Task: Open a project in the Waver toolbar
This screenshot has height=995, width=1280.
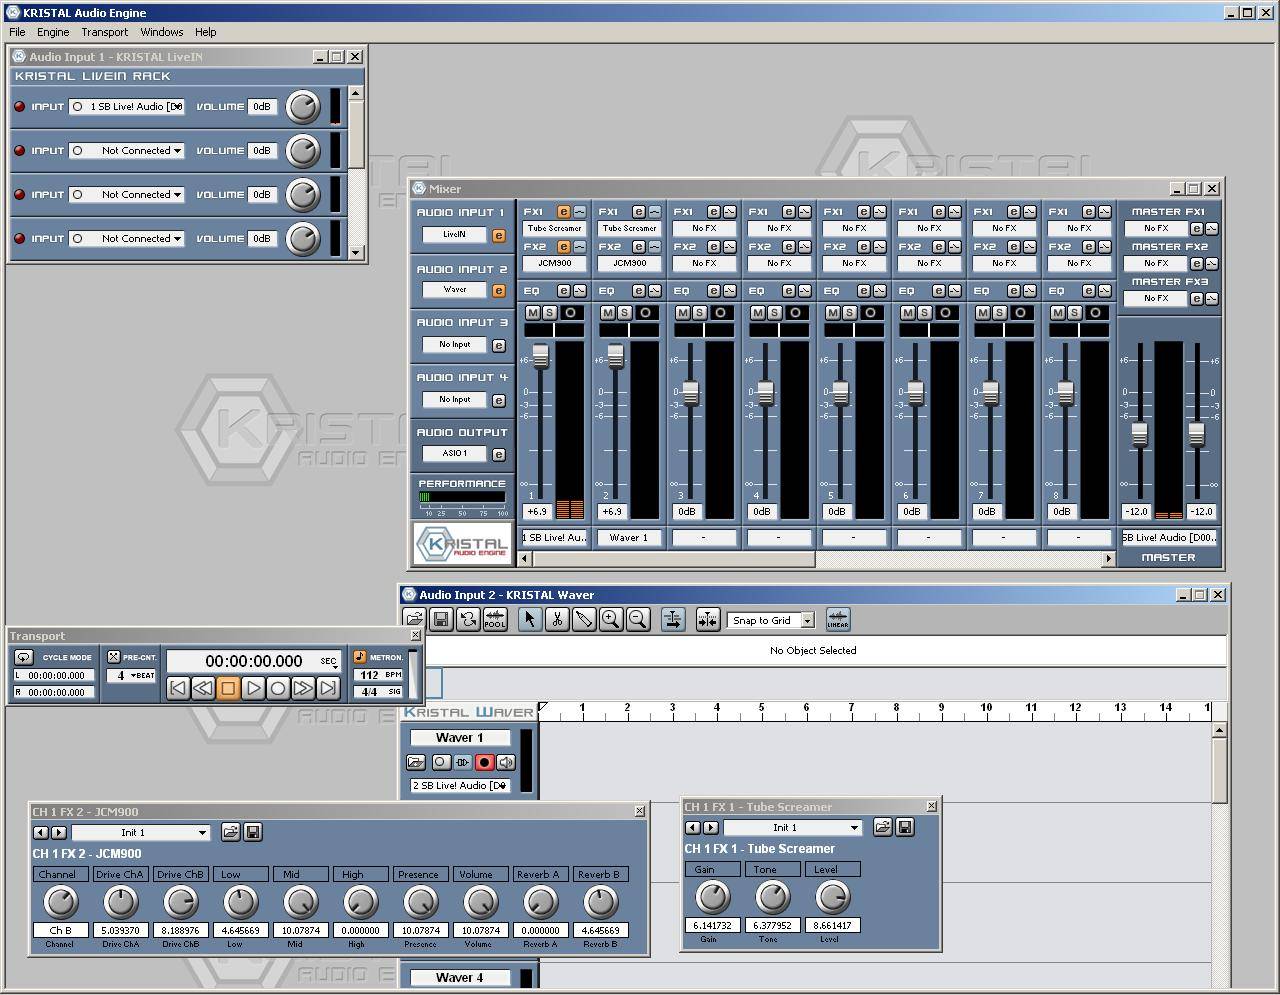Action: coord(414,620)
